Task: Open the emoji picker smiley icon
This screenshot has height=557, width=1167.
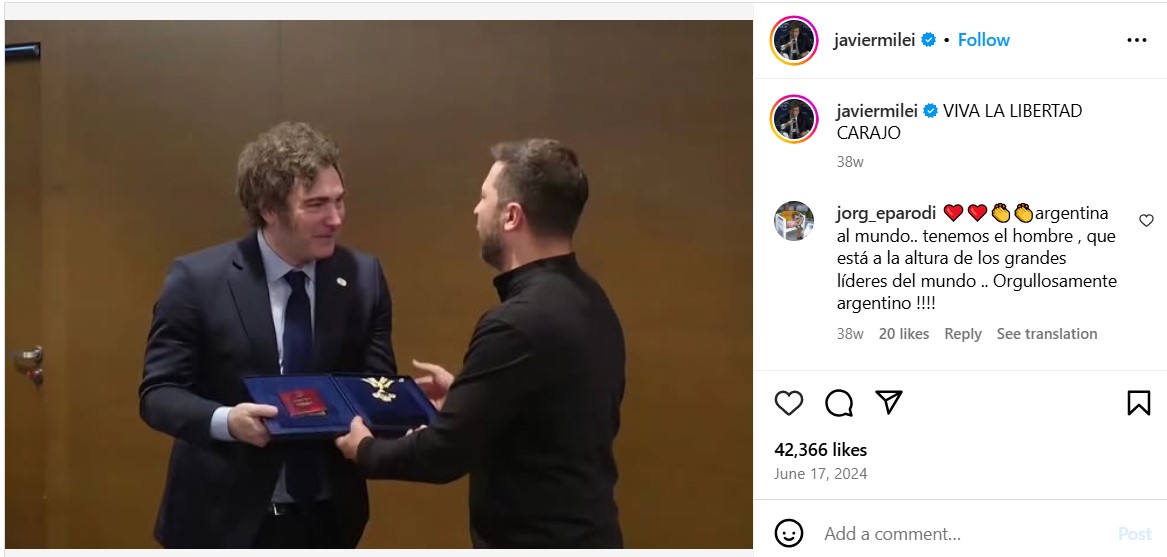Action: tap(789, 533)
